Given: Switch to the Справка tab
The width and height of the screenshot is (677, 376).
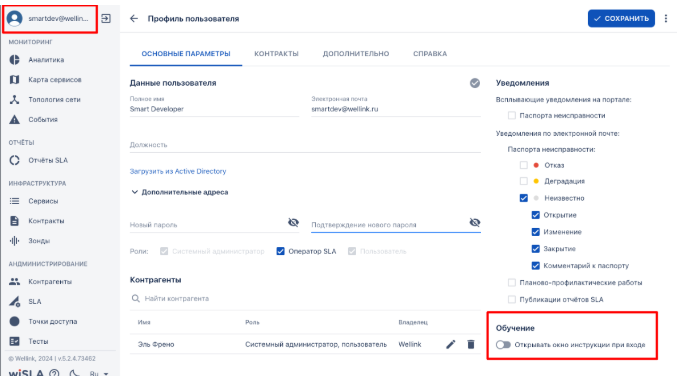Looking at the screenshot, I should [430, 54].
